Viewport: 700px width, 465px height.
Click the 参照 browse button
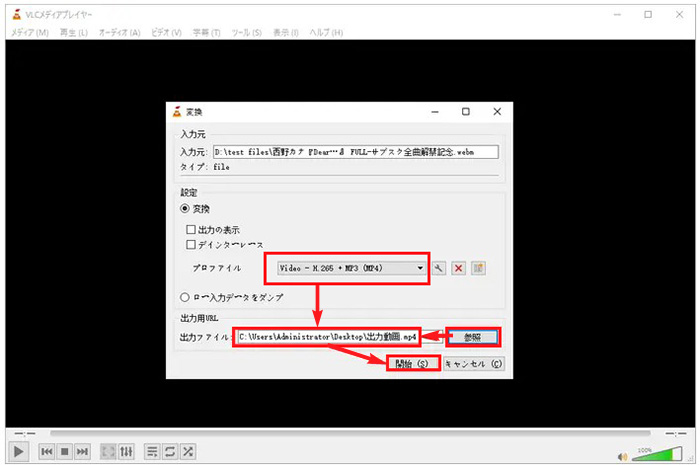(x=472, y=337)
